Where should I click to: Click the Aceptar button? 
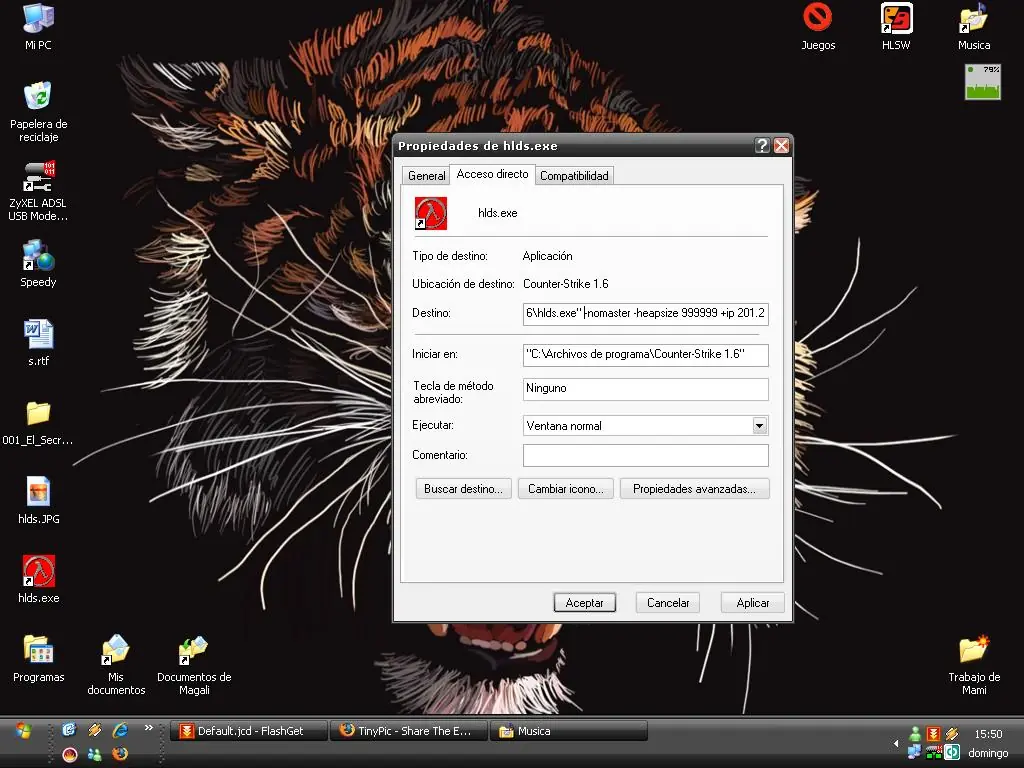click(x=584, y=603)
